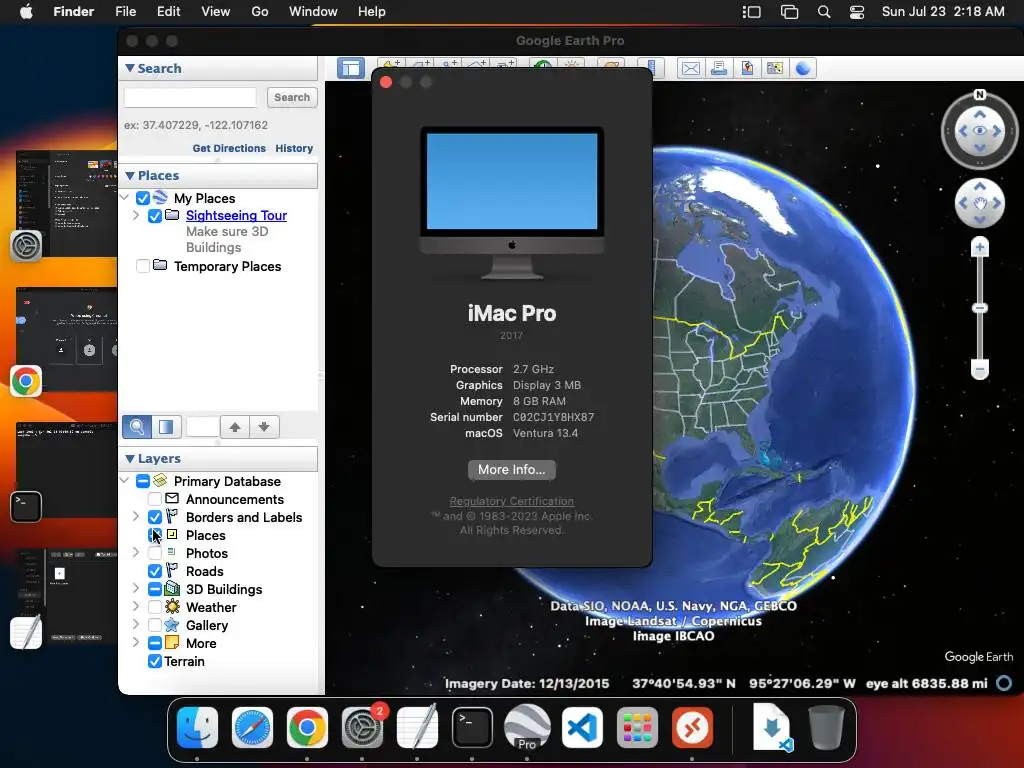Click the Places panel opacity toggle button
The image size is (1024, 768).
click(x=167, y=427)
